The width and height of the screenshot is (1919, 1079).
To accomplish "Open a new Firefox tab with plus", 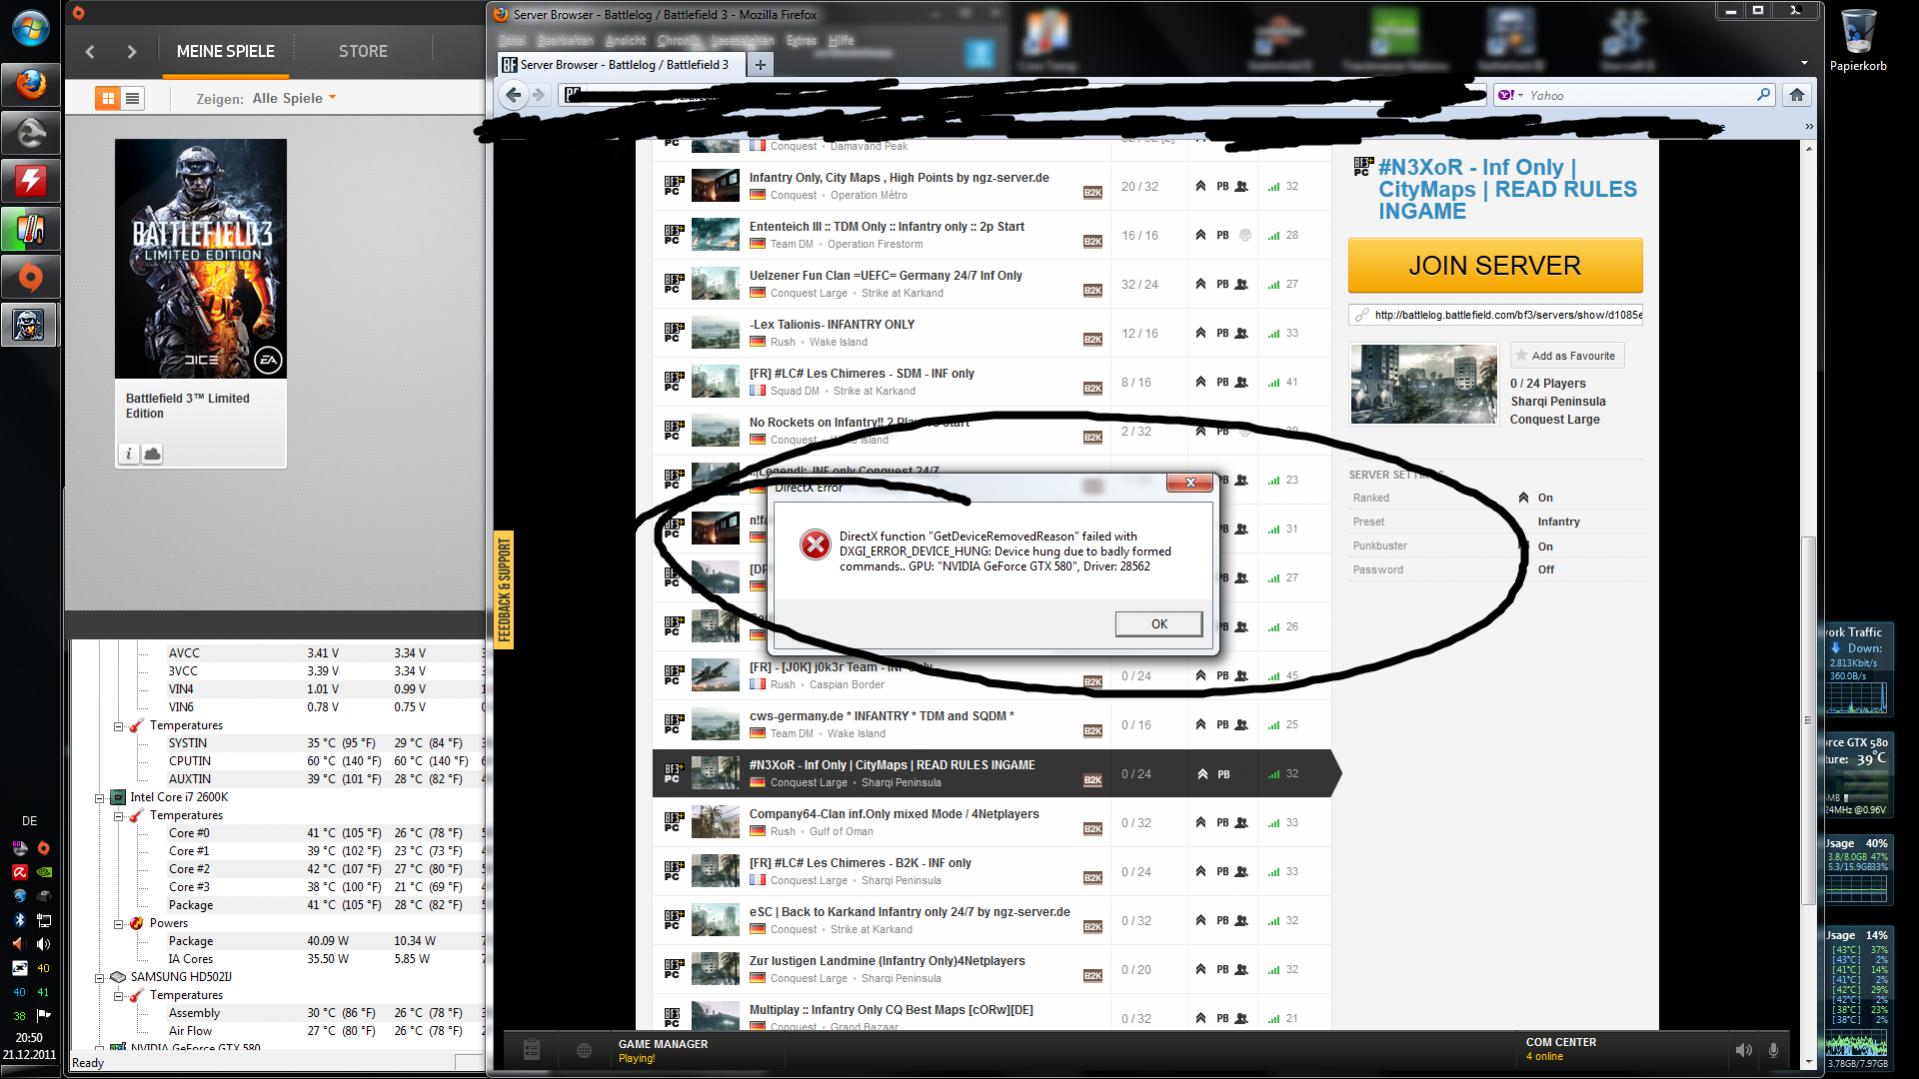I will click(760, 65).
